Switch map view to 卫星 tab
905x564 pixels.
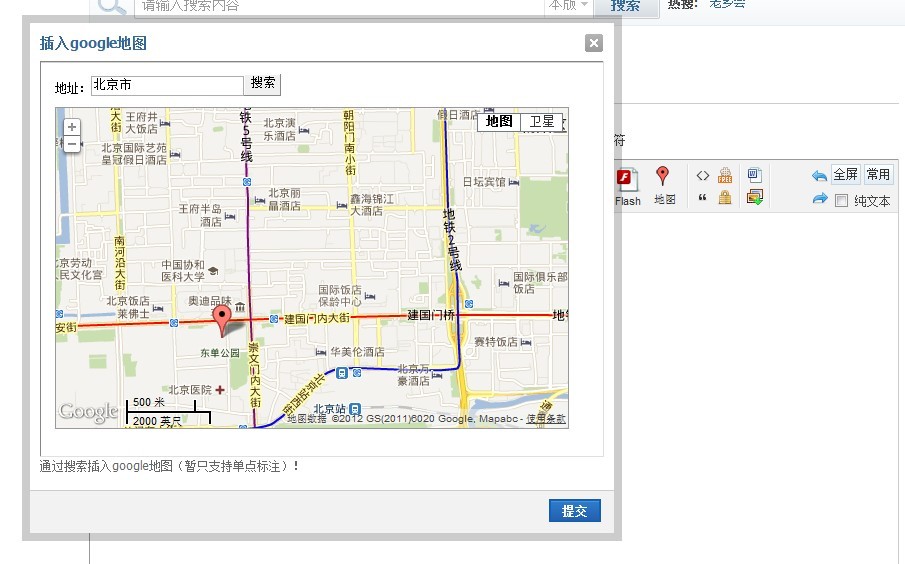click(x=542, y=121)
